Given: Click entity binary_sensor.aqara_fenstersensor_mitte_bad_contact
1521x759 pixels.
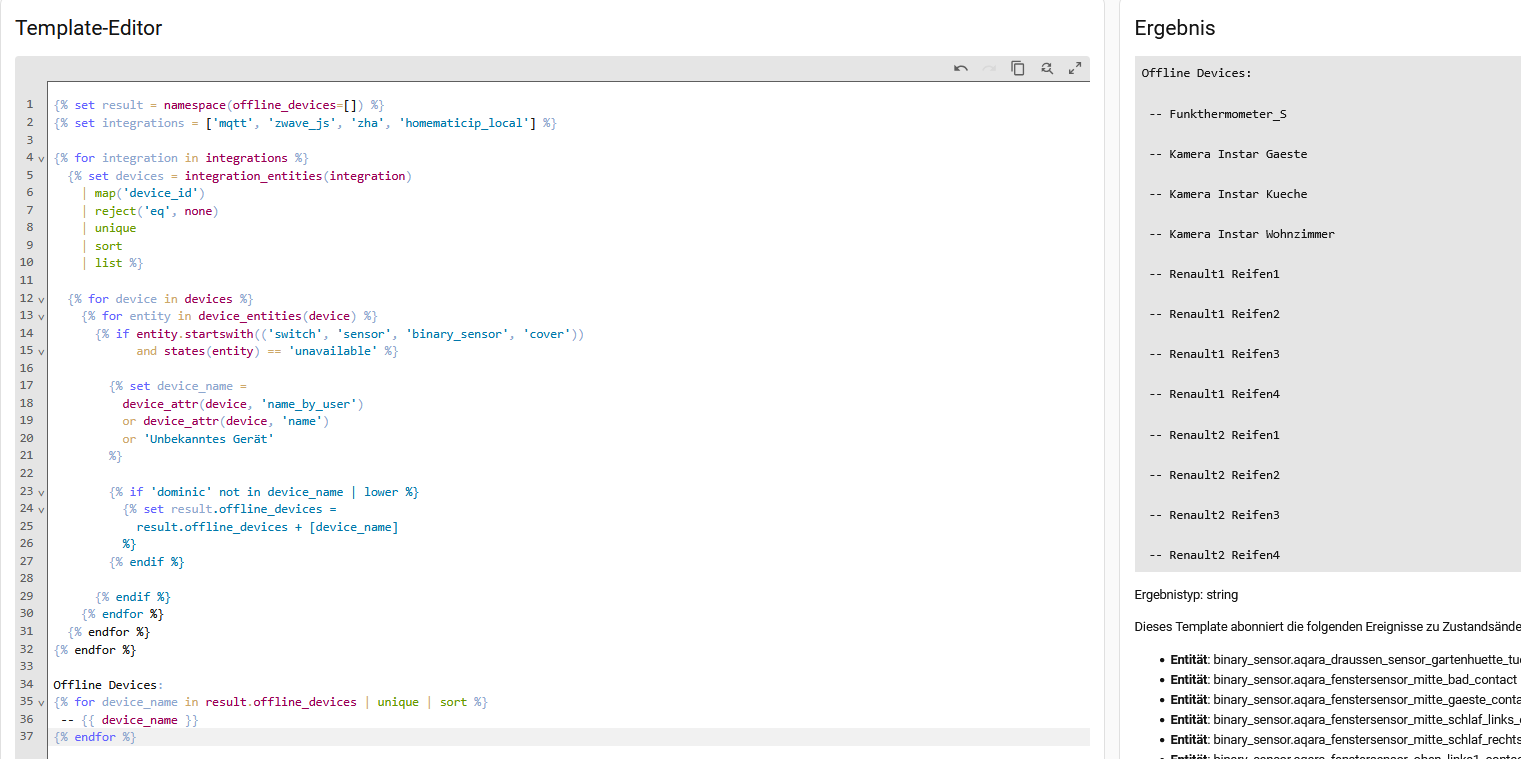Looking at the screenshot, I should [1343, 680].
